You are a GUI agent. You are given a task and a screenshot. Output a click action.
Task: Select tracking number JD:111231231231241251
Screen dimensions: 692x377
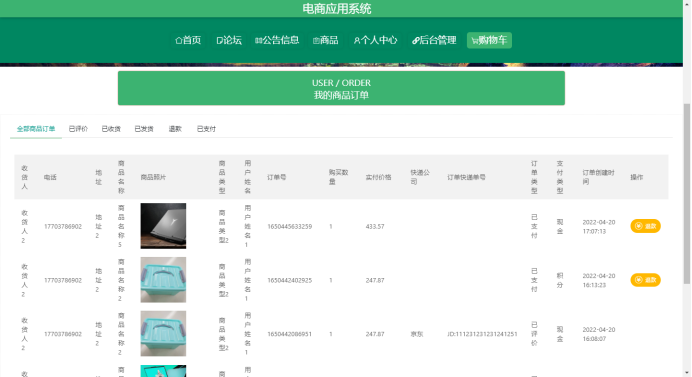482,334
